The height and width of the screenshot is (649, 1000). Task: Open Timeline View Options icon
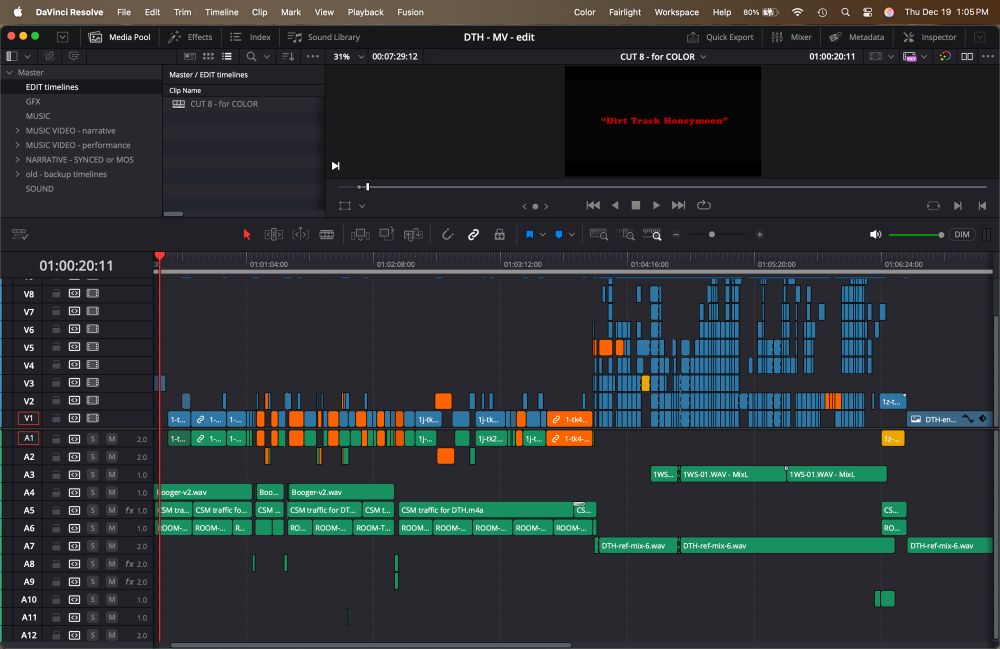20,235
